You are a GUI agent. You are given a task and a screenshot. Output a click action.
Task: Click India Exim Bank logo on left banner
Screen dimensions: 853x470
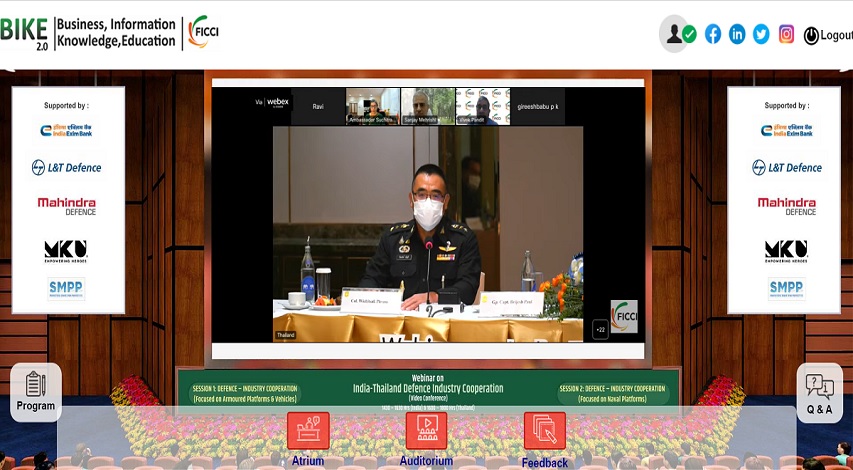pos(66,130)
